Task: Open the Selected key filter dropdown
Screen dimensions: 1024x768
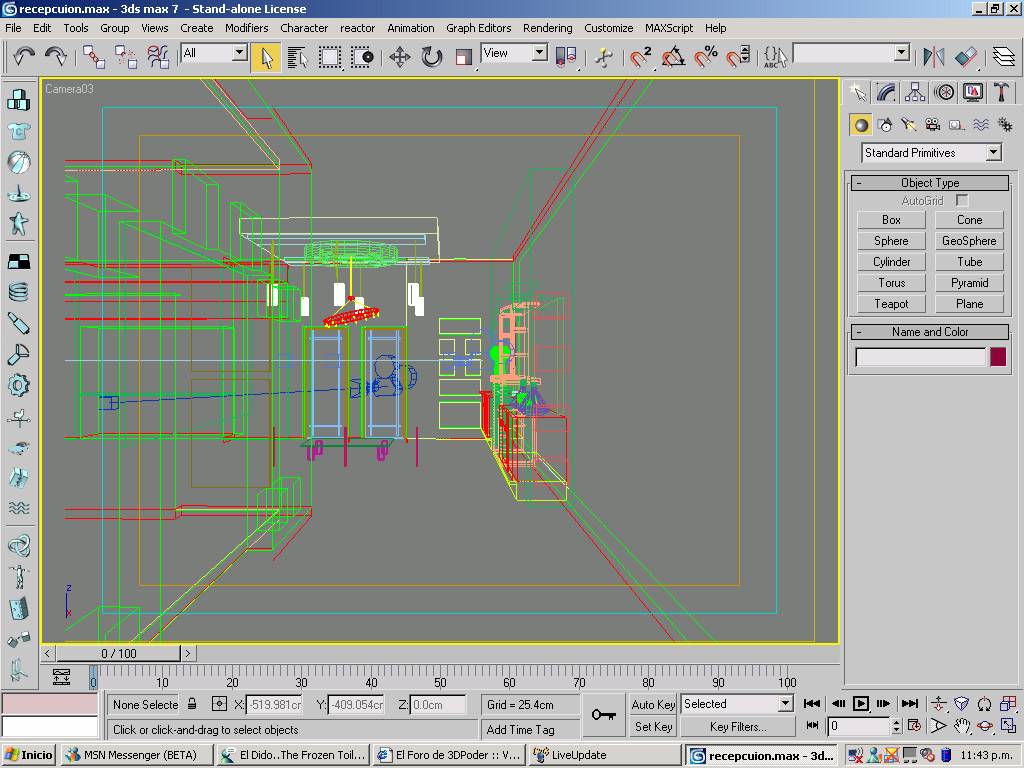Action: (x=737, y=704)
